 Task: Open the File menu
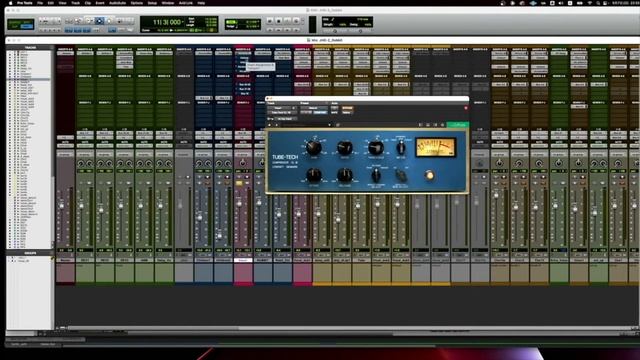point(40,3)
